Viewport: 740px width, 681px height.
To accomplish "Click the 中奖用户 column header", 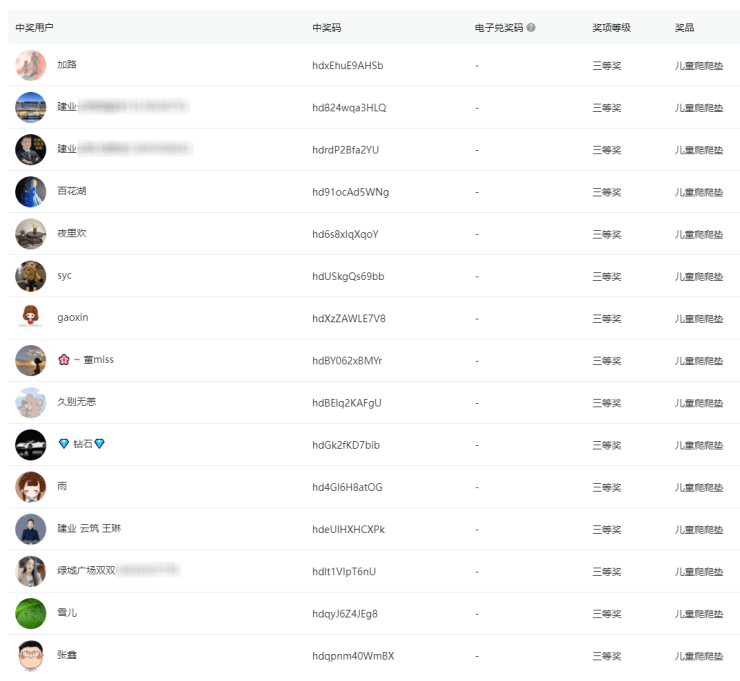I will pos(34,27).
